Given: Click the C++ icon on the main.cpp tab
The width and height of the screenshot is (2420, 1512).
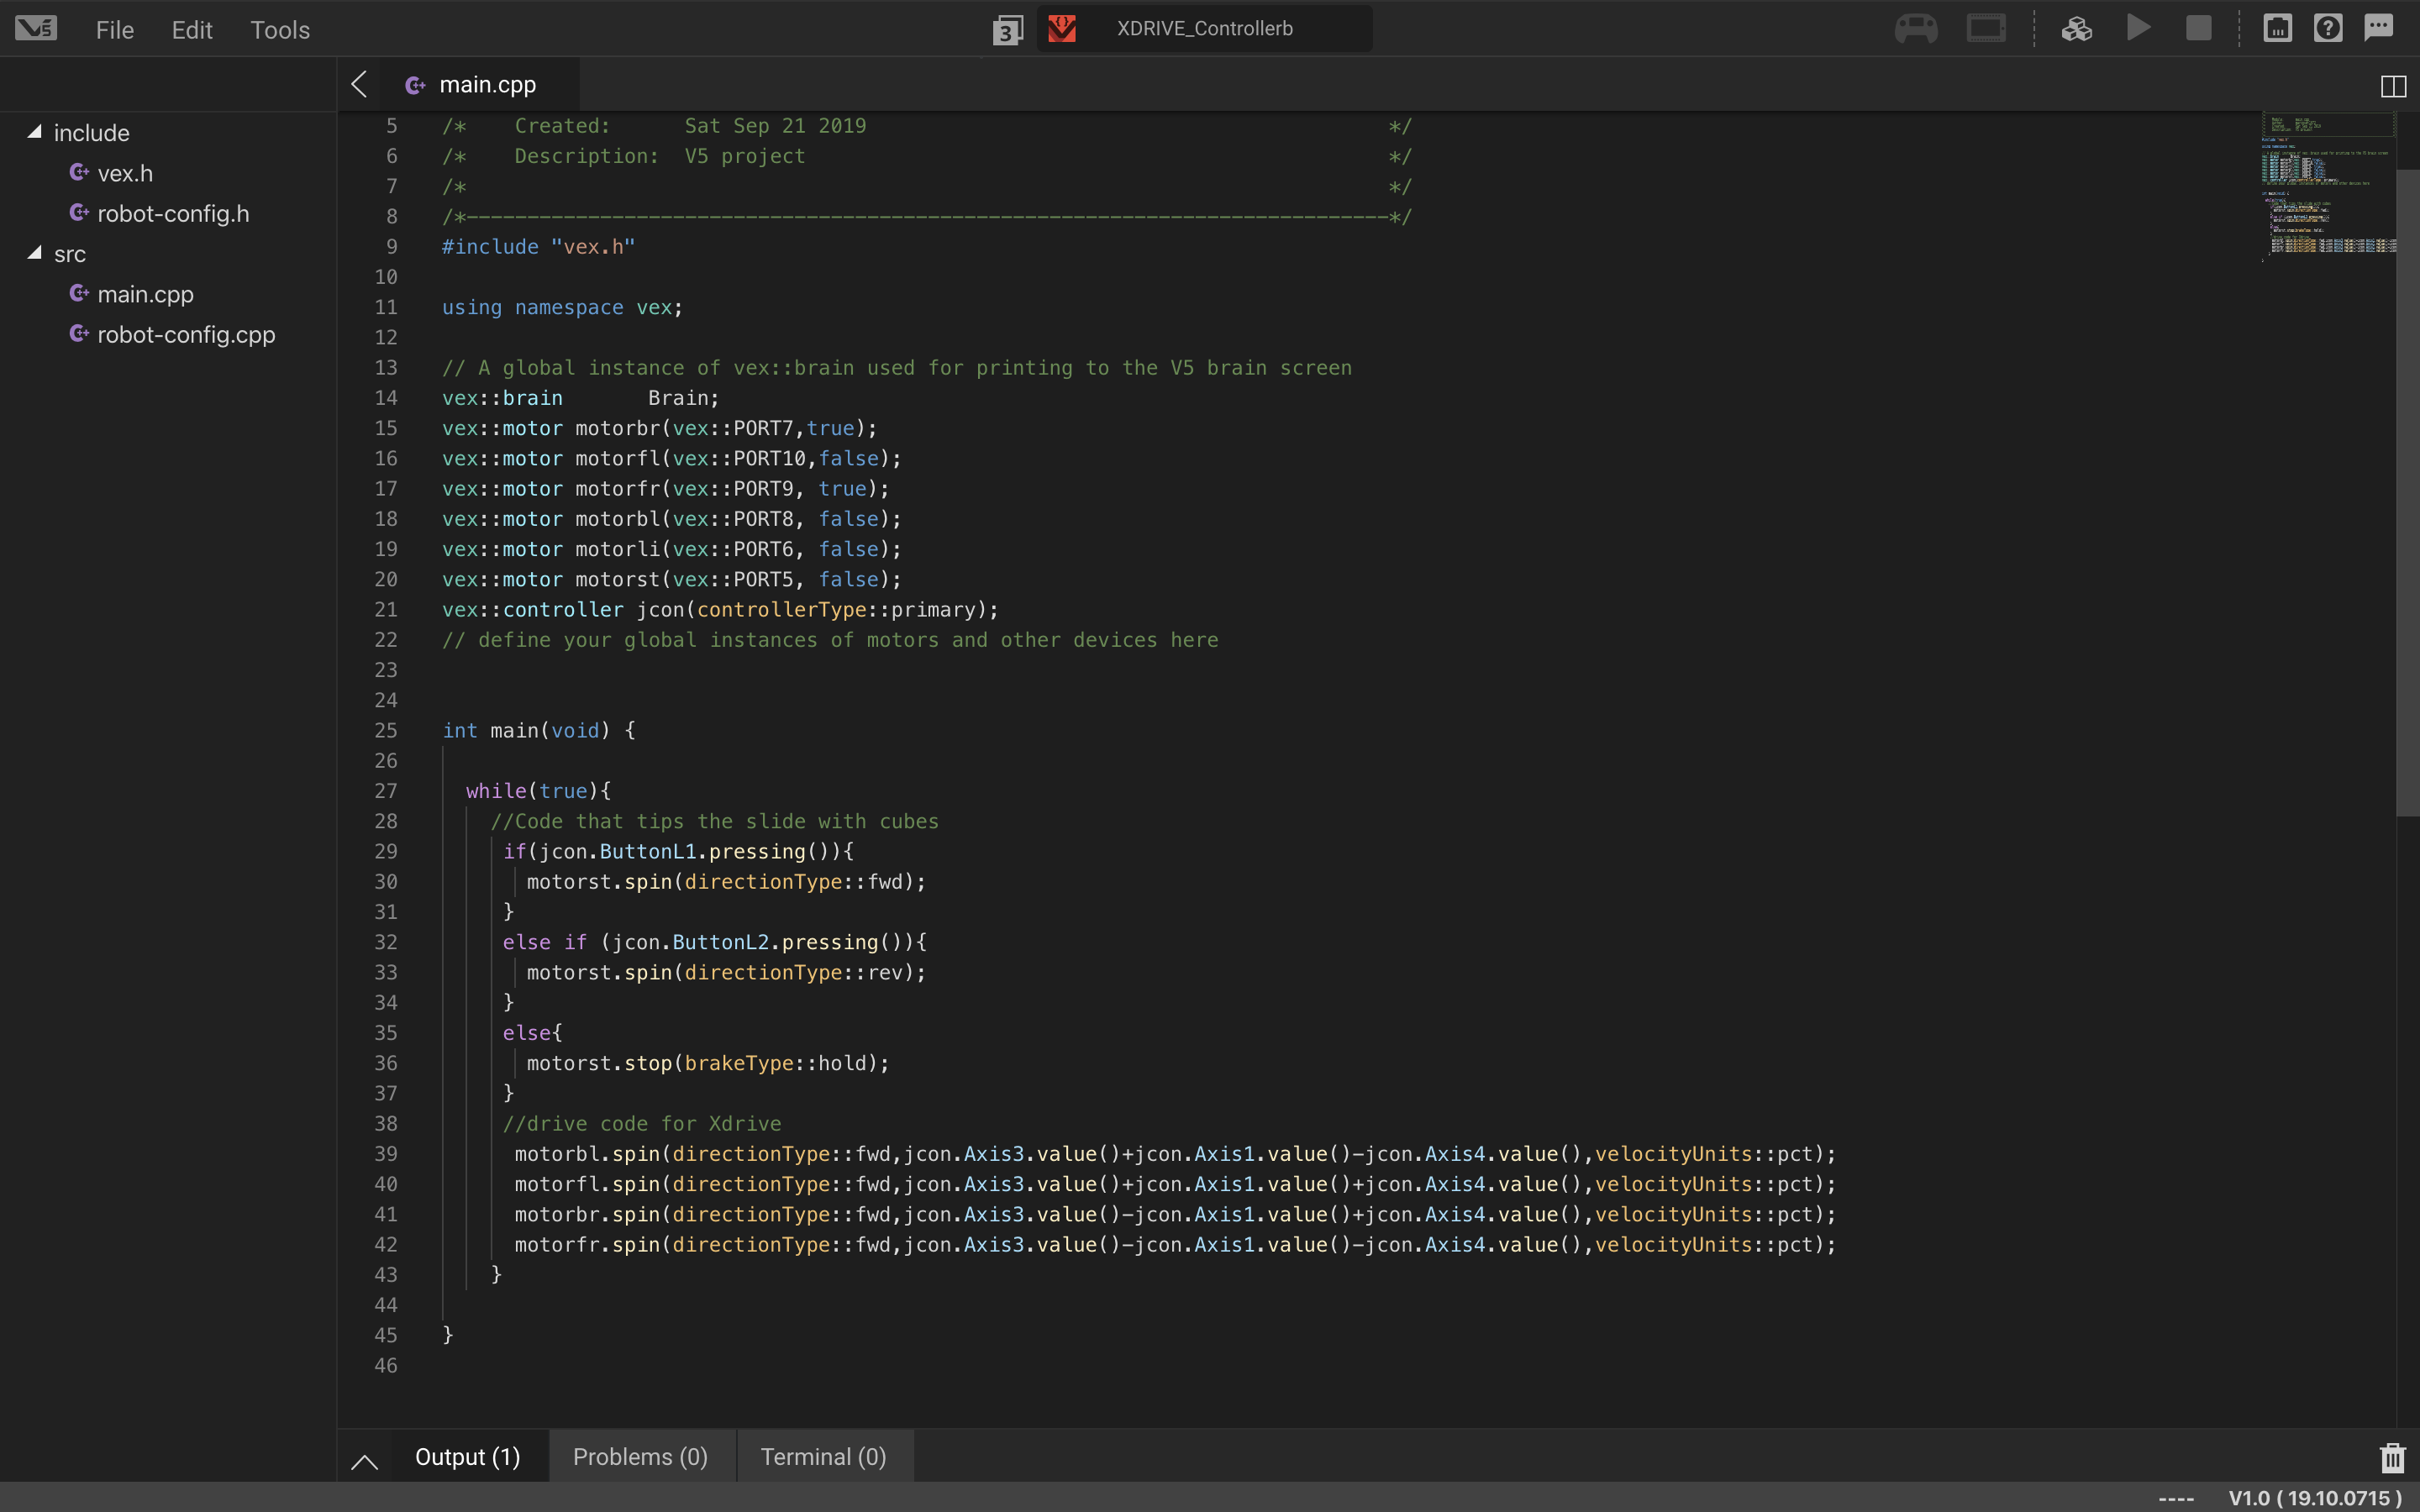Looking at the screenshot, I should 415,86.
